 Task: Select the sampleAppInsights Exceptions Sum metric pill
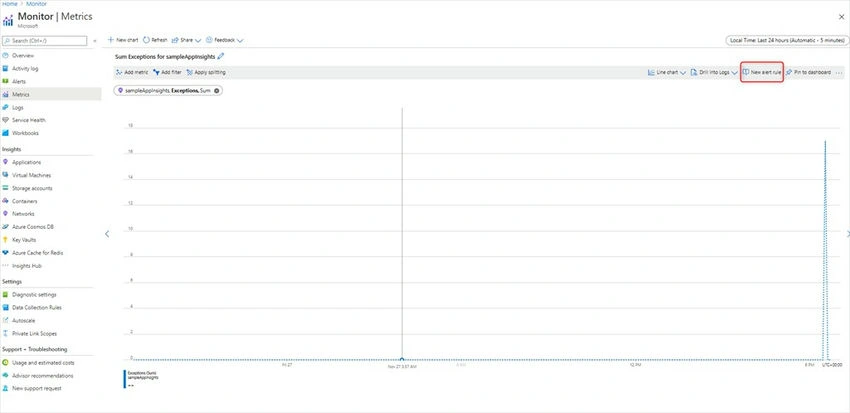[x=168, y=91]
